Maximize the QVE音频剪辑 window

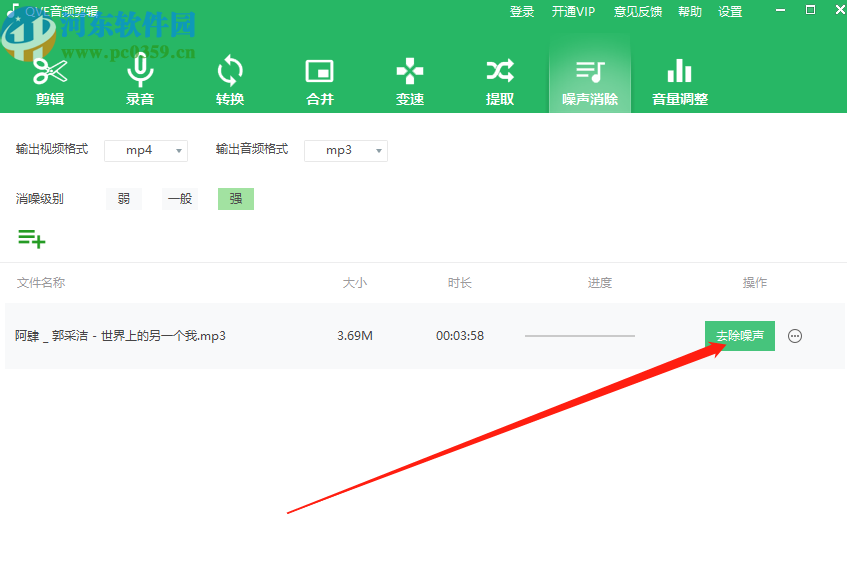tap(810, 10)
